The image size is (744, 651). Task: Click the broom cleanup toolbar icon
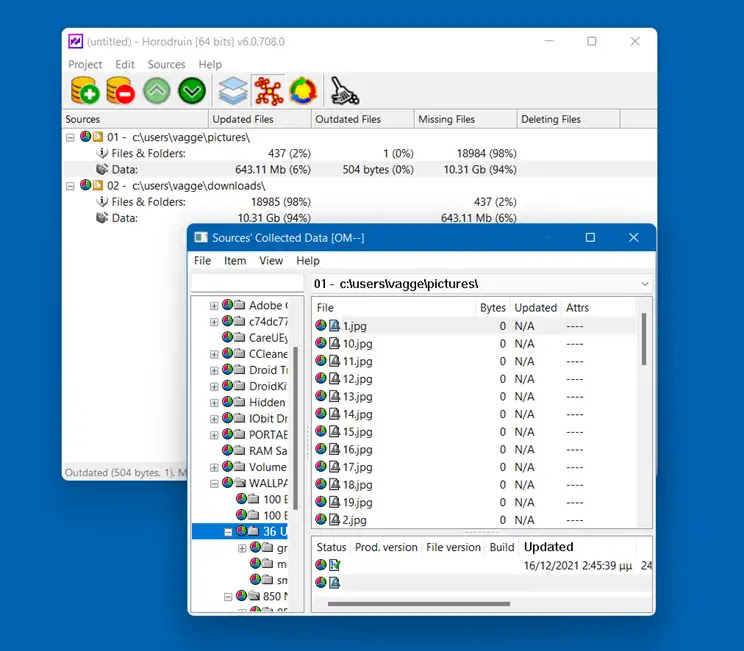[x=344, y=91]
